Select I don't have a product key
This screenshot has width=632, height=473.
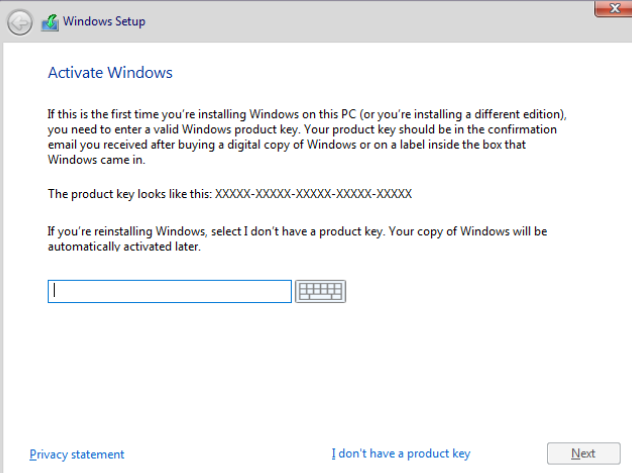[401, 454]
